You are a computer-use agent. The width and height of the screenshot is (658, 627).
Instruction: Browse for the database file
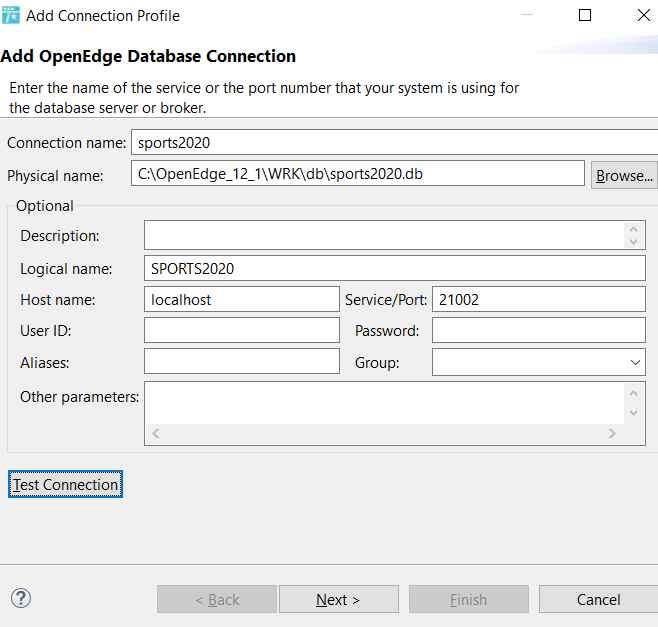coord(624,175)
